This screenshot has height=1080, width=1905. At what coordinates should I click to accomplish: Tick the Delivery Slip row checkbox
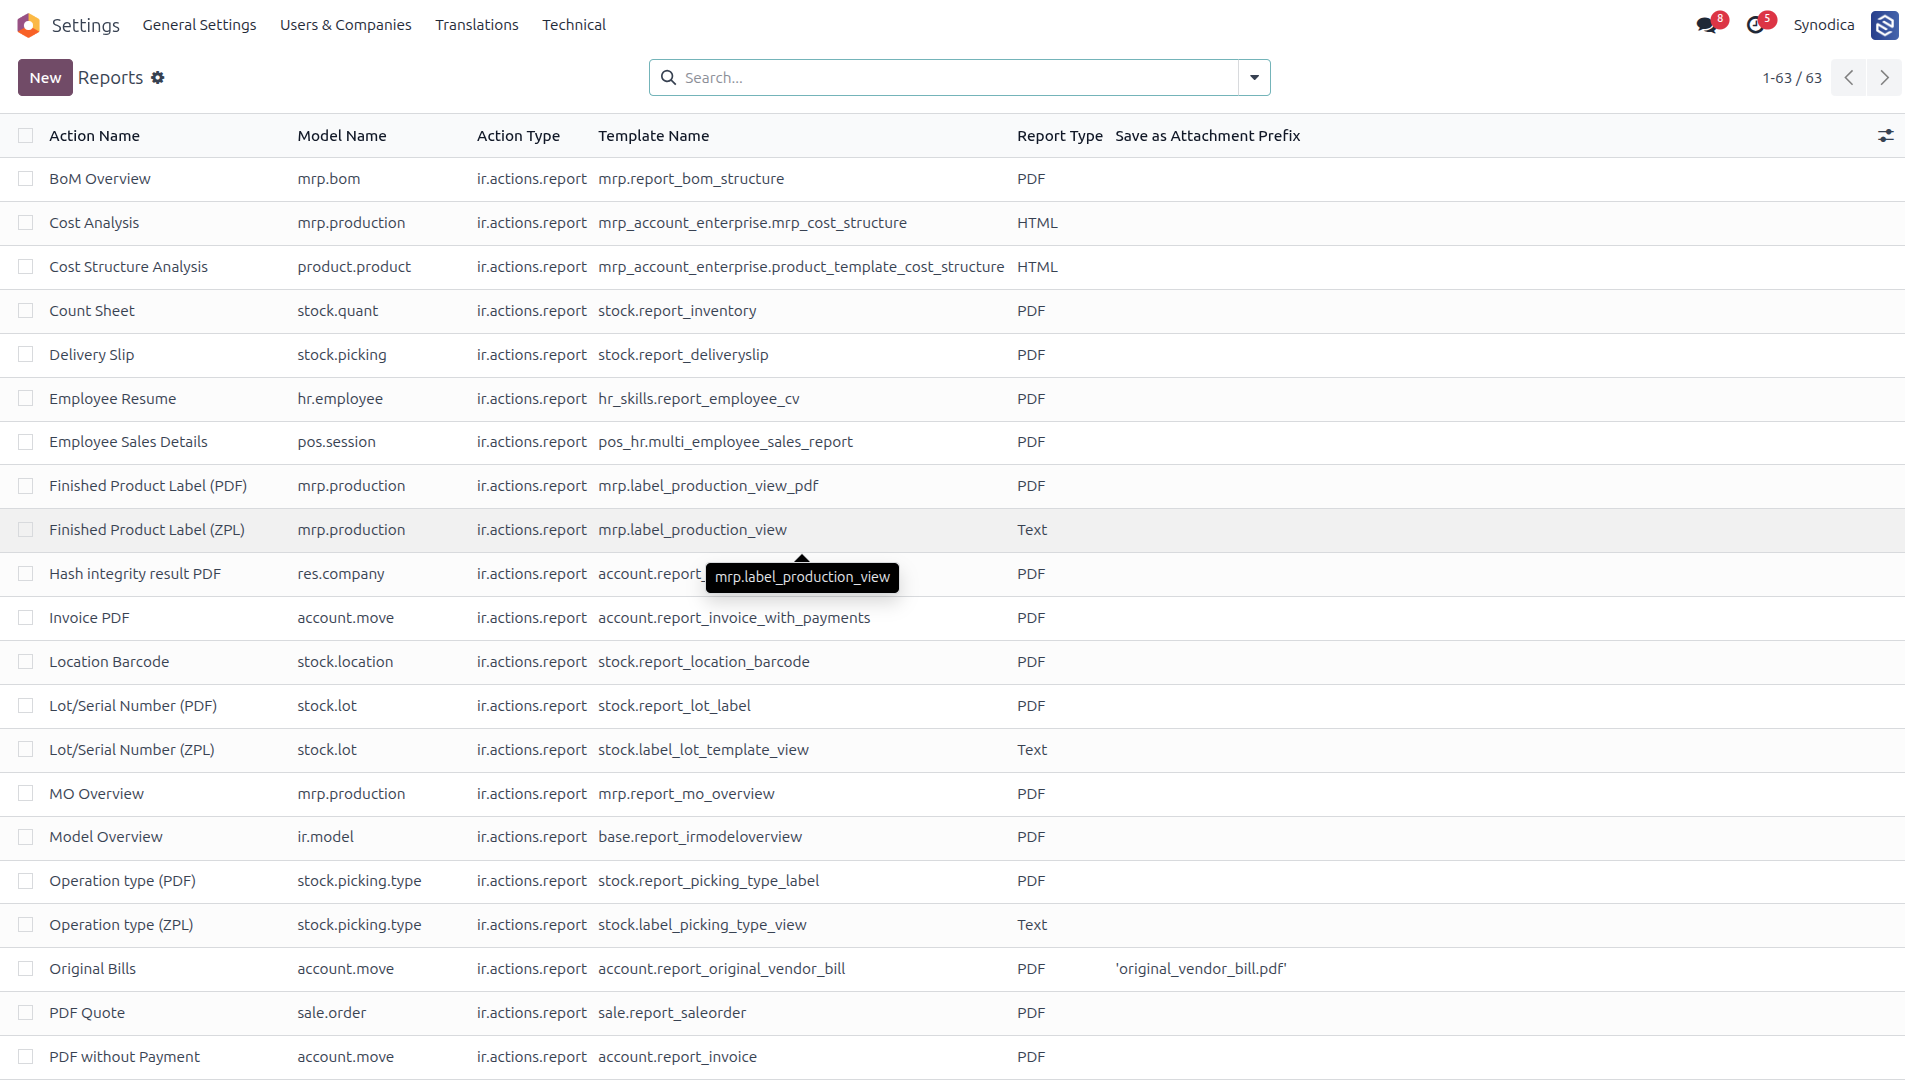click(x=26, y=355)
